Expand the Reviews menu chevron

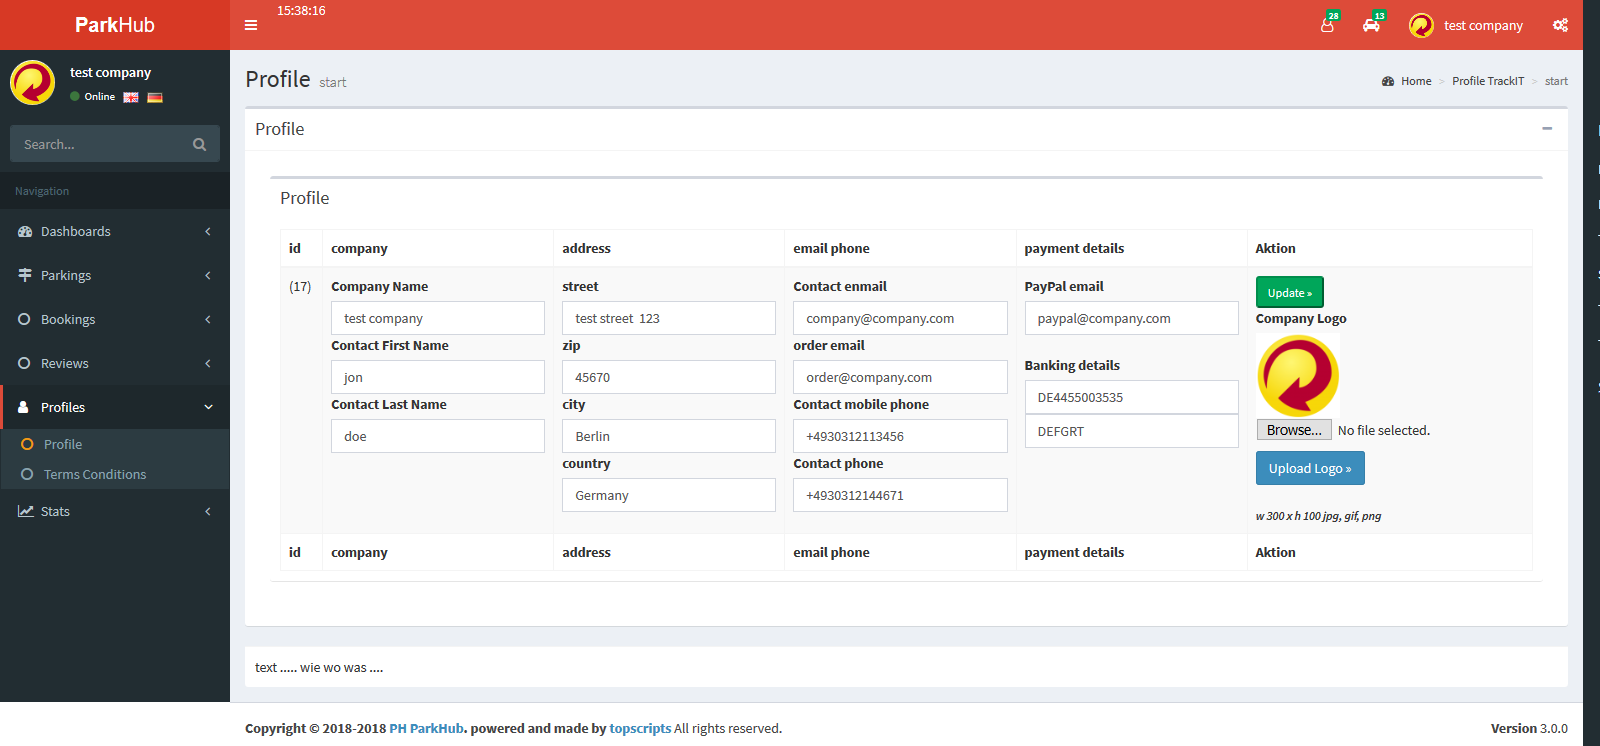pyautogui.click(x=208, y=363)
